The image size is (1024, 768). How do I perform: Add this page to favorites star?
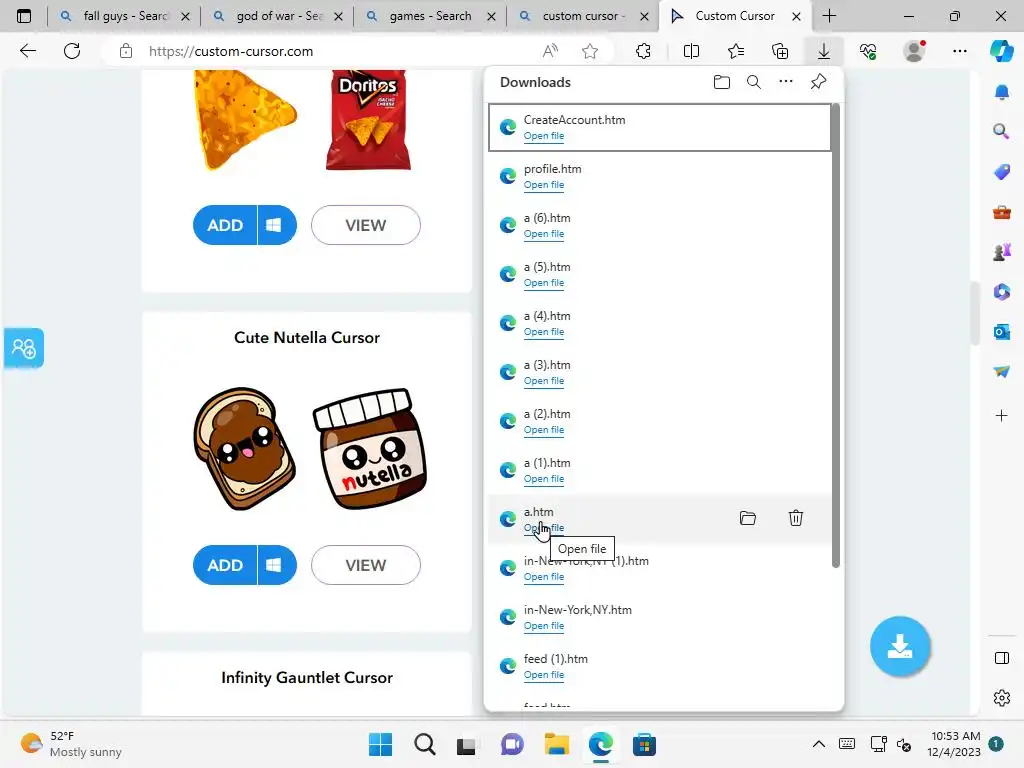pos(590,51)
